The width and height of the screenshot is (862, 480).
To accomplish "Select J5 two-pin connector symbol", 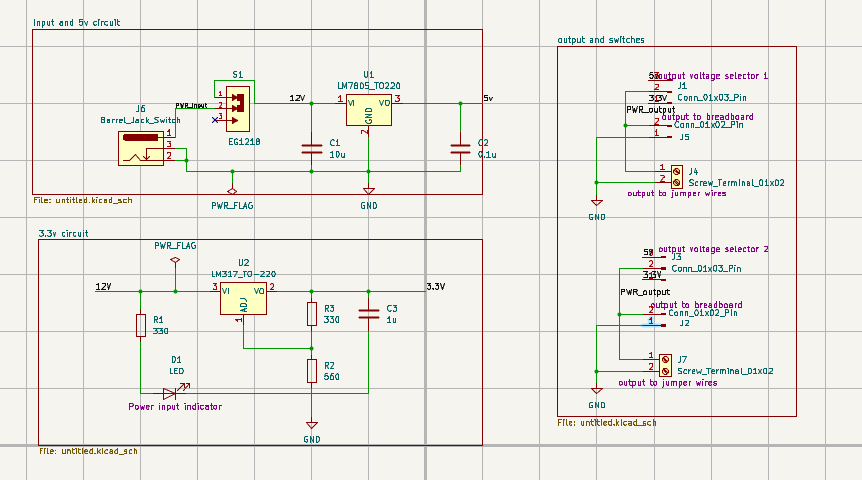I will coord(660,130).
